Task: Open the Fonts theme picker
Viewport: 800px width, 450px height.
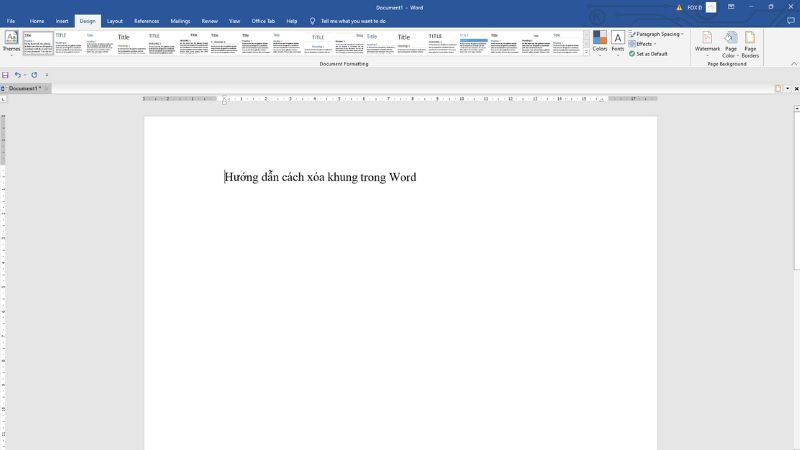Action: pyautogui.click(x=618, y=42)
